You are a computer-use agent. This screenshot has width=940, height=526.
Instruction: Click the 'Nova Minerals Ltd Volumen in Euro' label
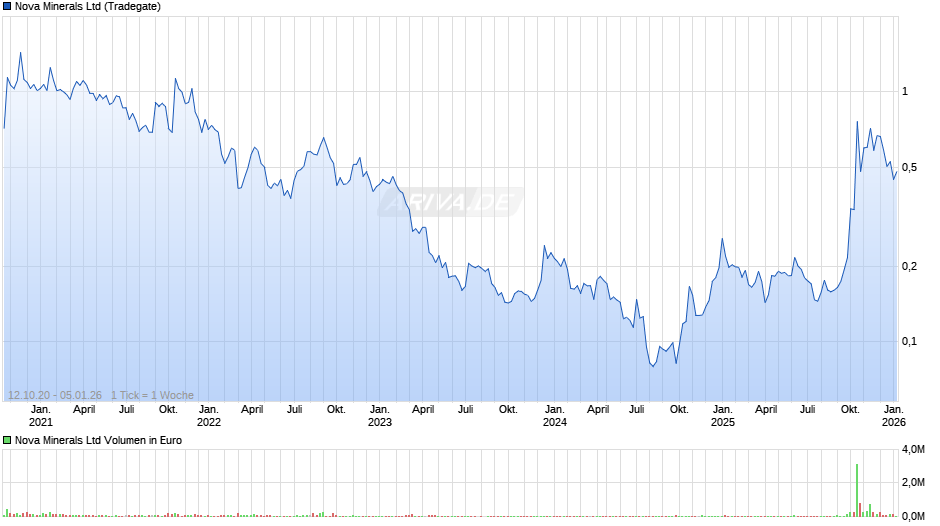[98, 440]
